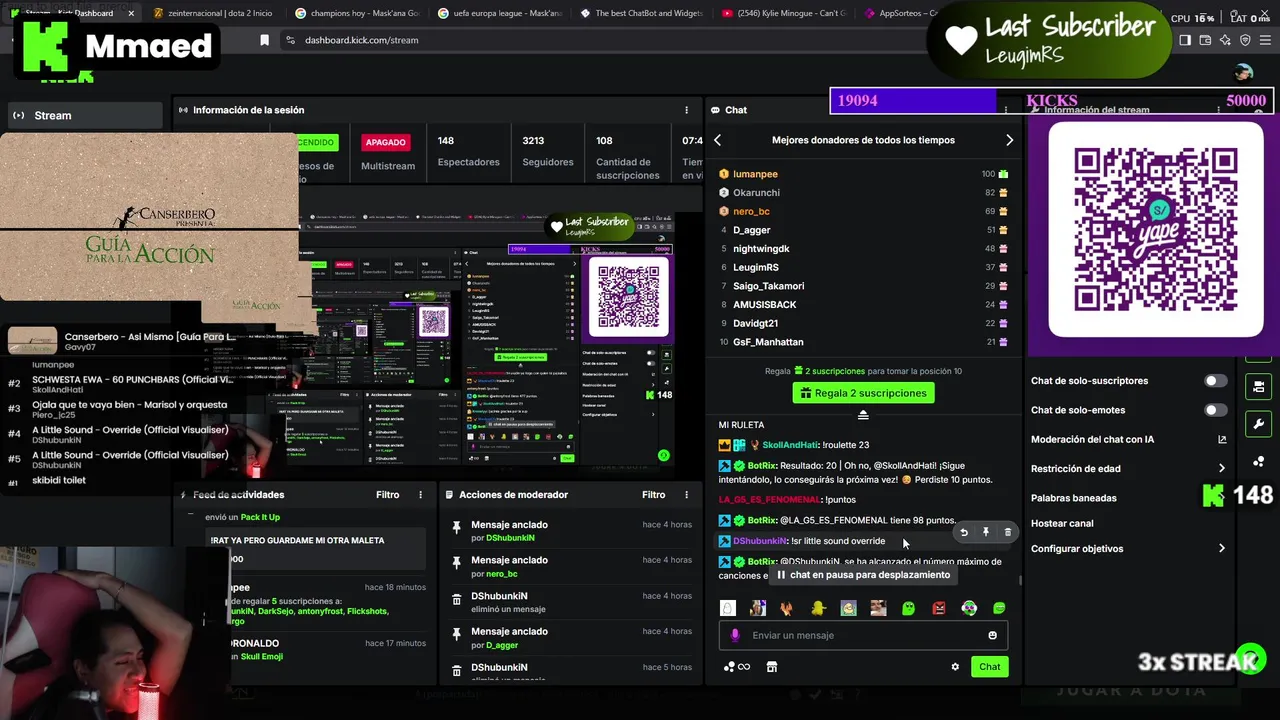
Task: Click the DShubunkiN link in first Mensaje anclado
Action: (x=510, y=538)
